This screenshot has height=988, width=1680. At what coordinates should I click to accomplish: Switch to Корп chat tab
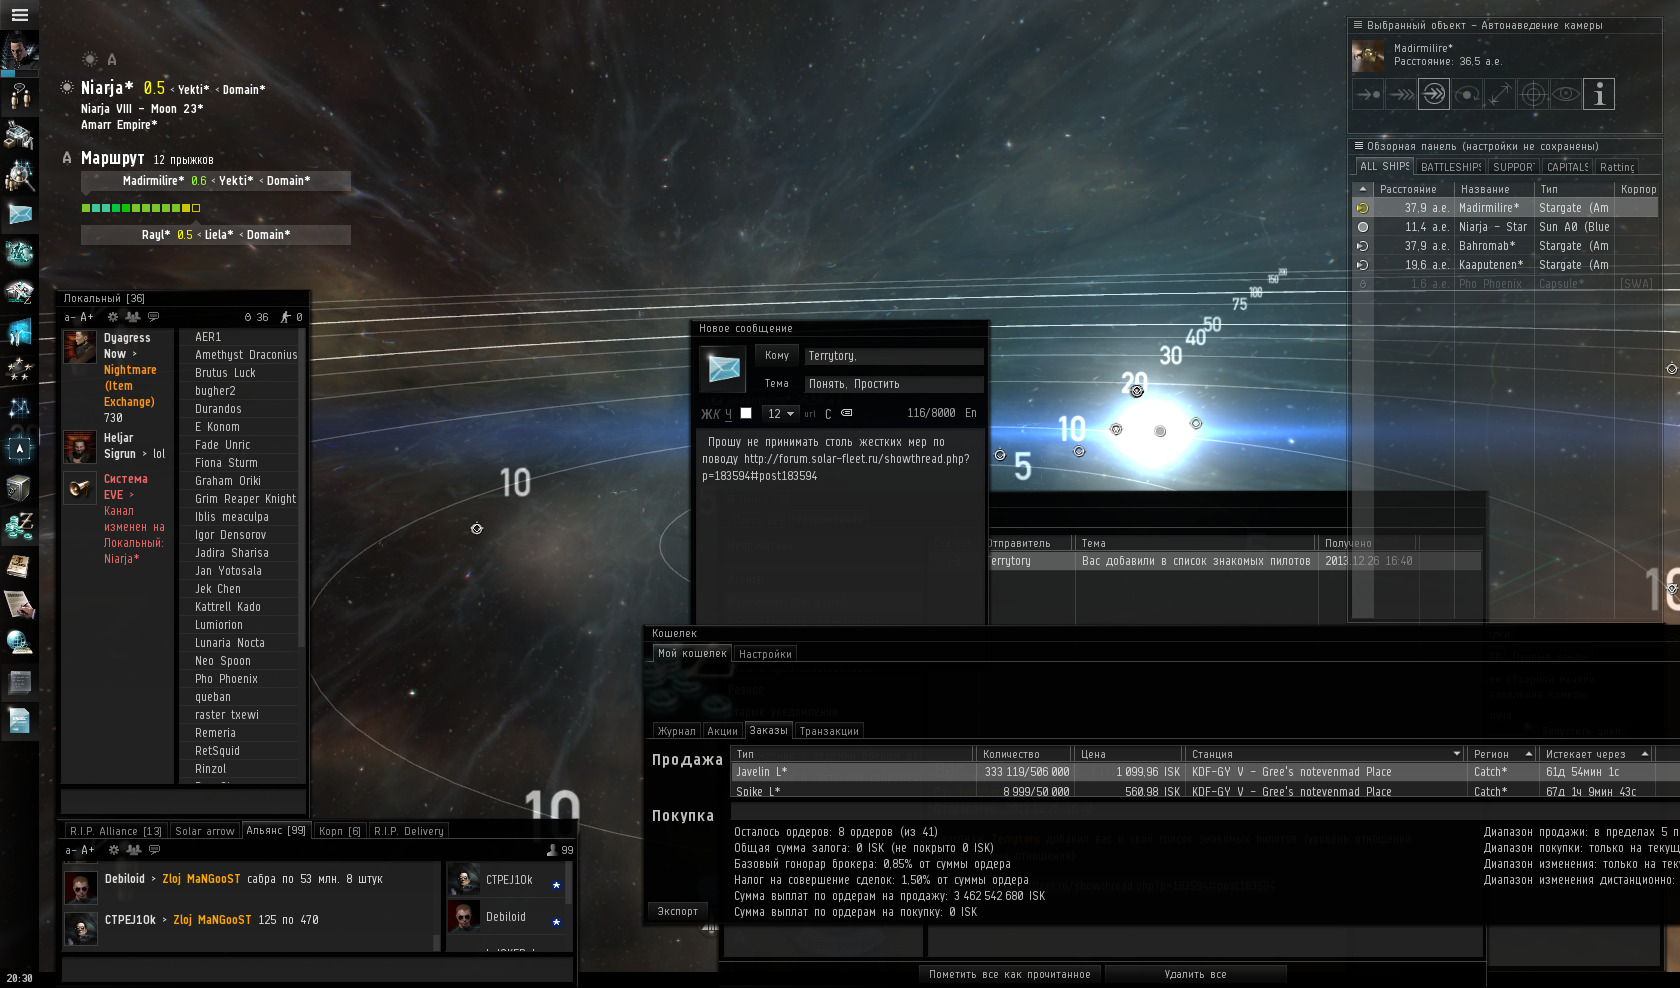[340, 831]
